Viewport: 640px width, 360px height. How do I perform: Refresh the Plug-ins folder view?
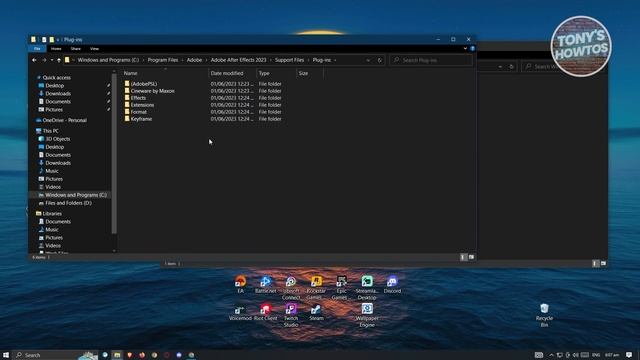coord(380,60)
